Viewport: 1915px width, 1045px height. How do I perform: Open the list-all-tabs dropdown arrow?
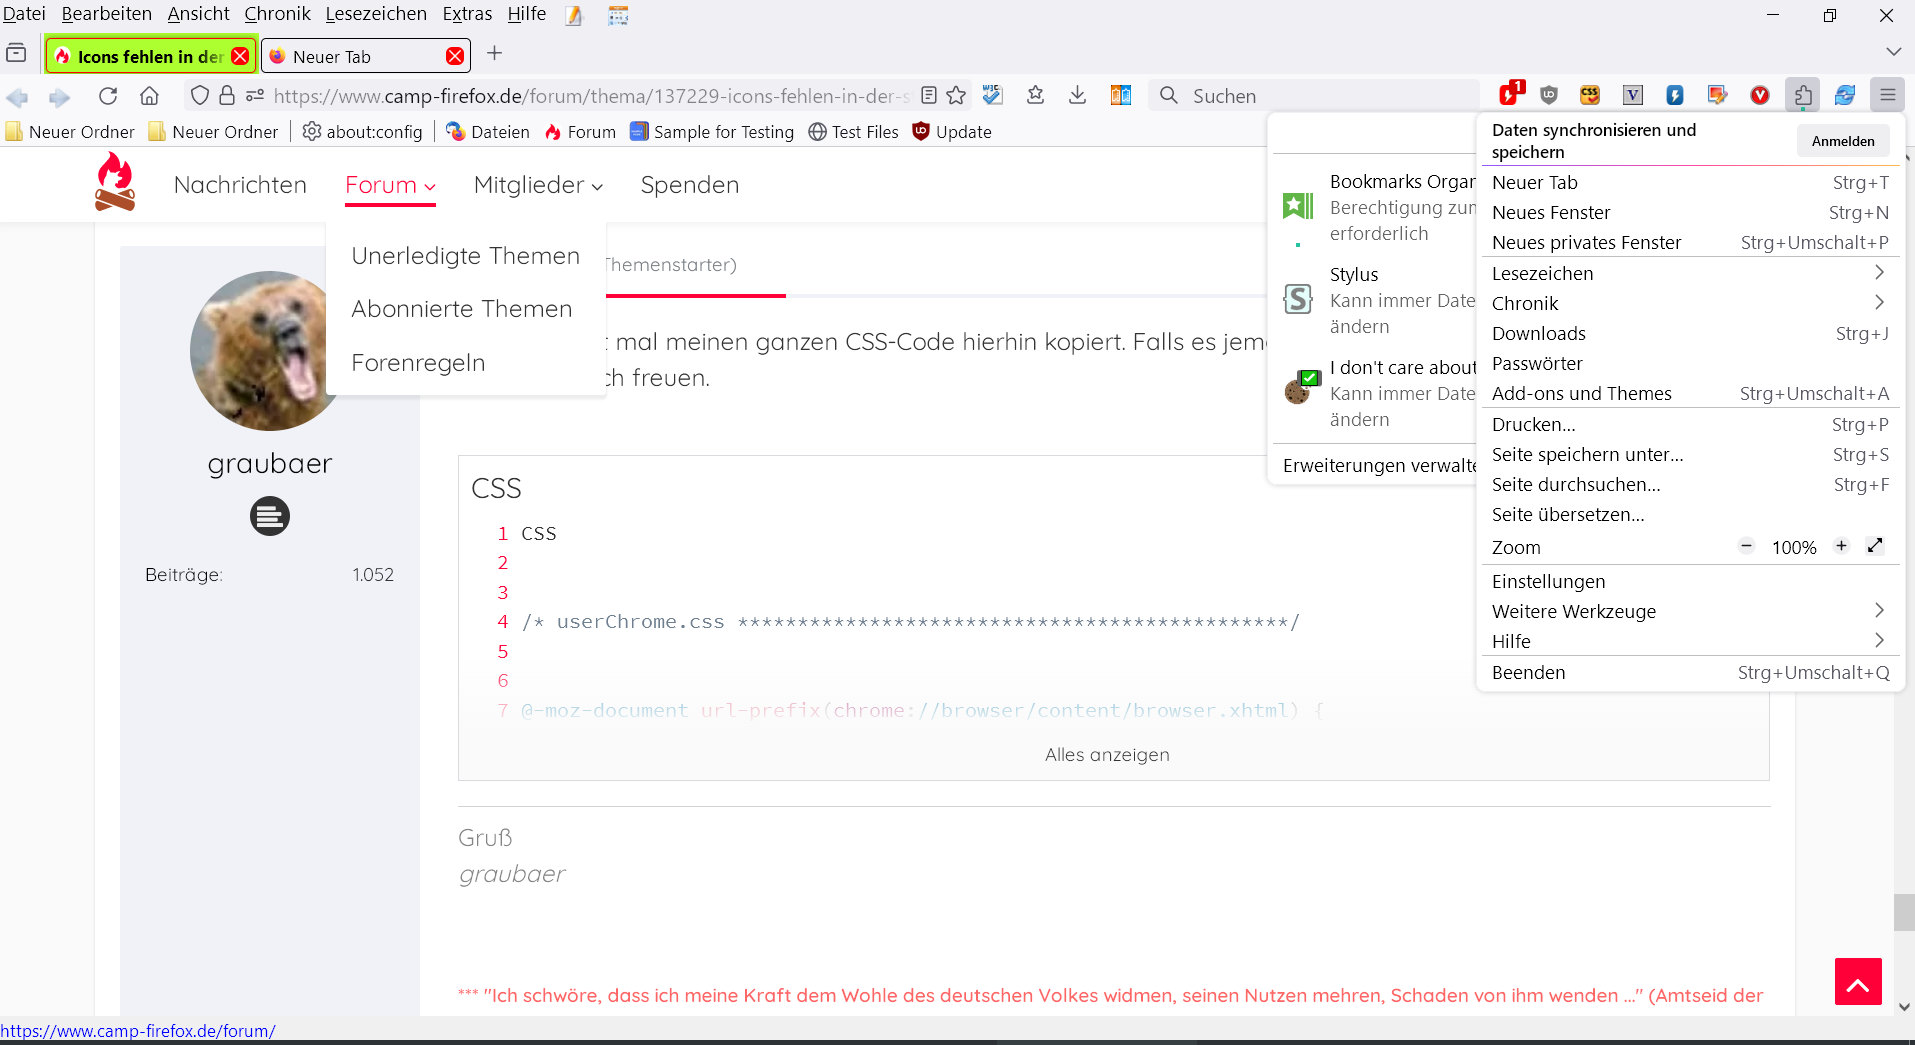point(1893,52)
